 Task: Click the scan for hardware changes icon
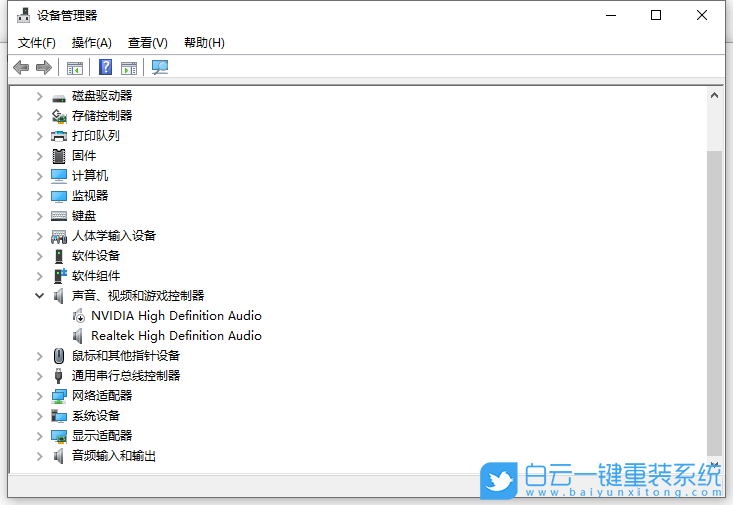(160, 67)
